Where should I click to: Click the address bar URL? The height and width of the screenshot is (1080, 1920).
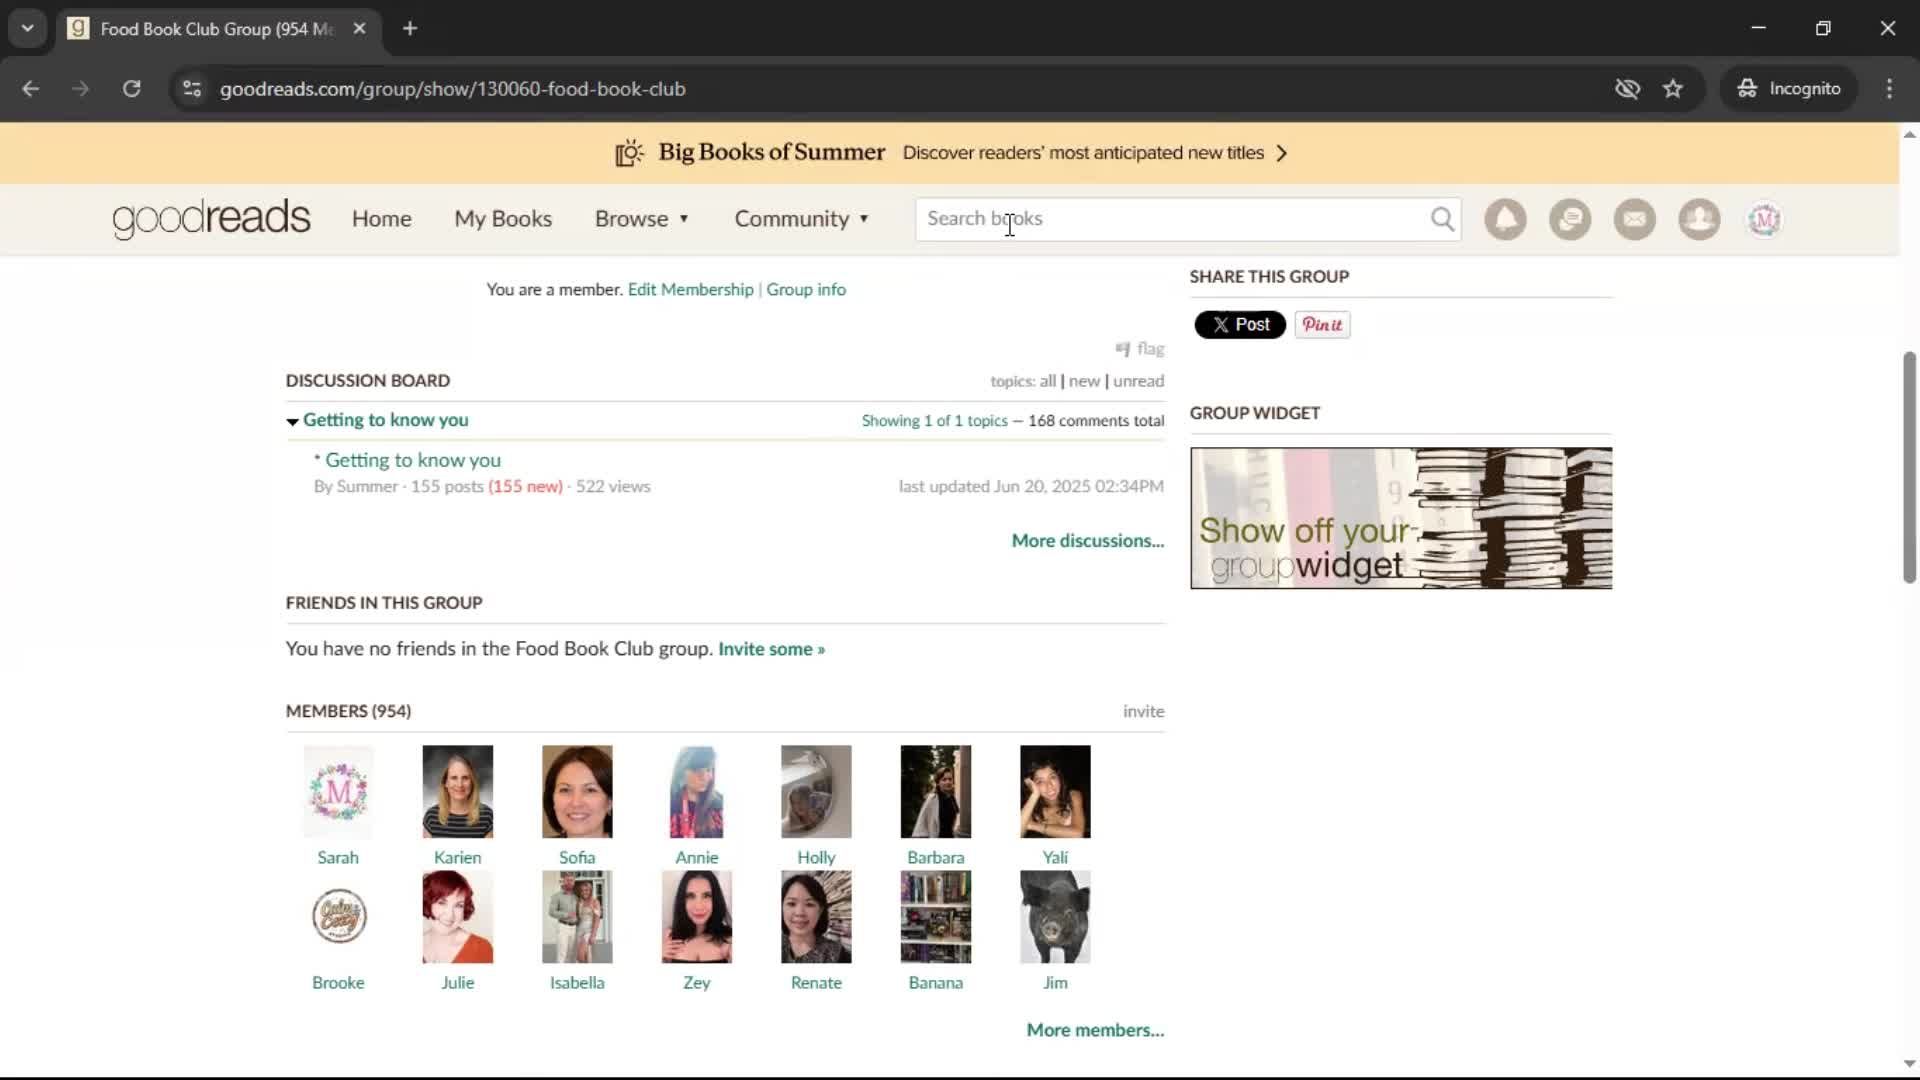point(452,89)
